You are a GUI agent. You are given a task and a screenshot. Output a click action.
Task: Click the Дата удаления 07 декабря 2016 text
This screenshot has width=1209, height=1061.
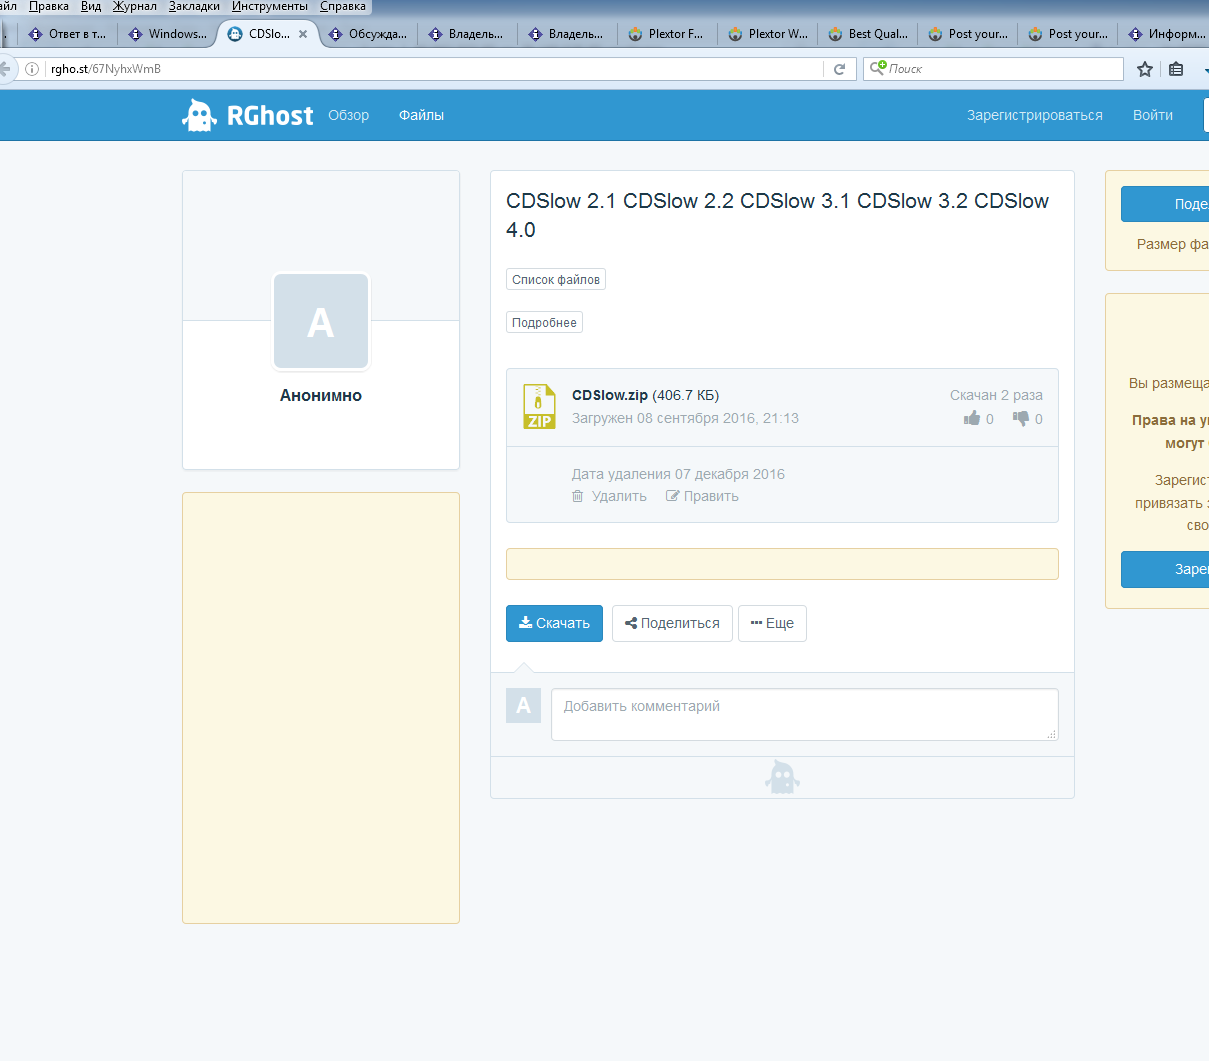[x=678, y=474]
